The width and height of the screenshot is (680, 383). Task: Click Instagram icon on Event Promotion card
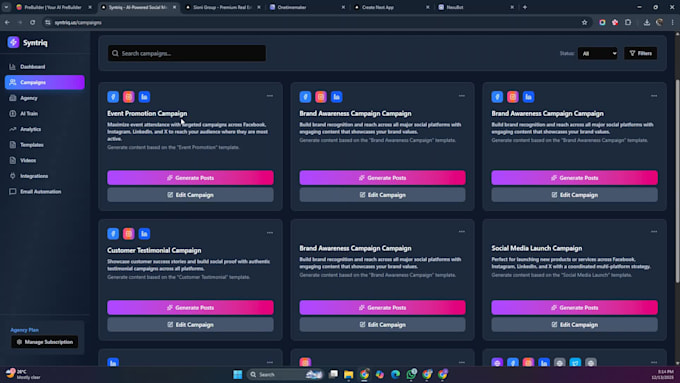tap(129, 97)
